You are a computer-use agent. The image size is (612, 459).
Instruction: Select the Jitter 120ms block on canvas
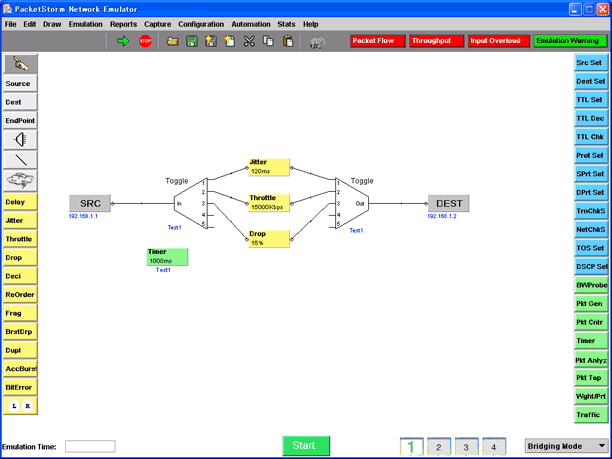pyautogui.click(x=269, y=167)
